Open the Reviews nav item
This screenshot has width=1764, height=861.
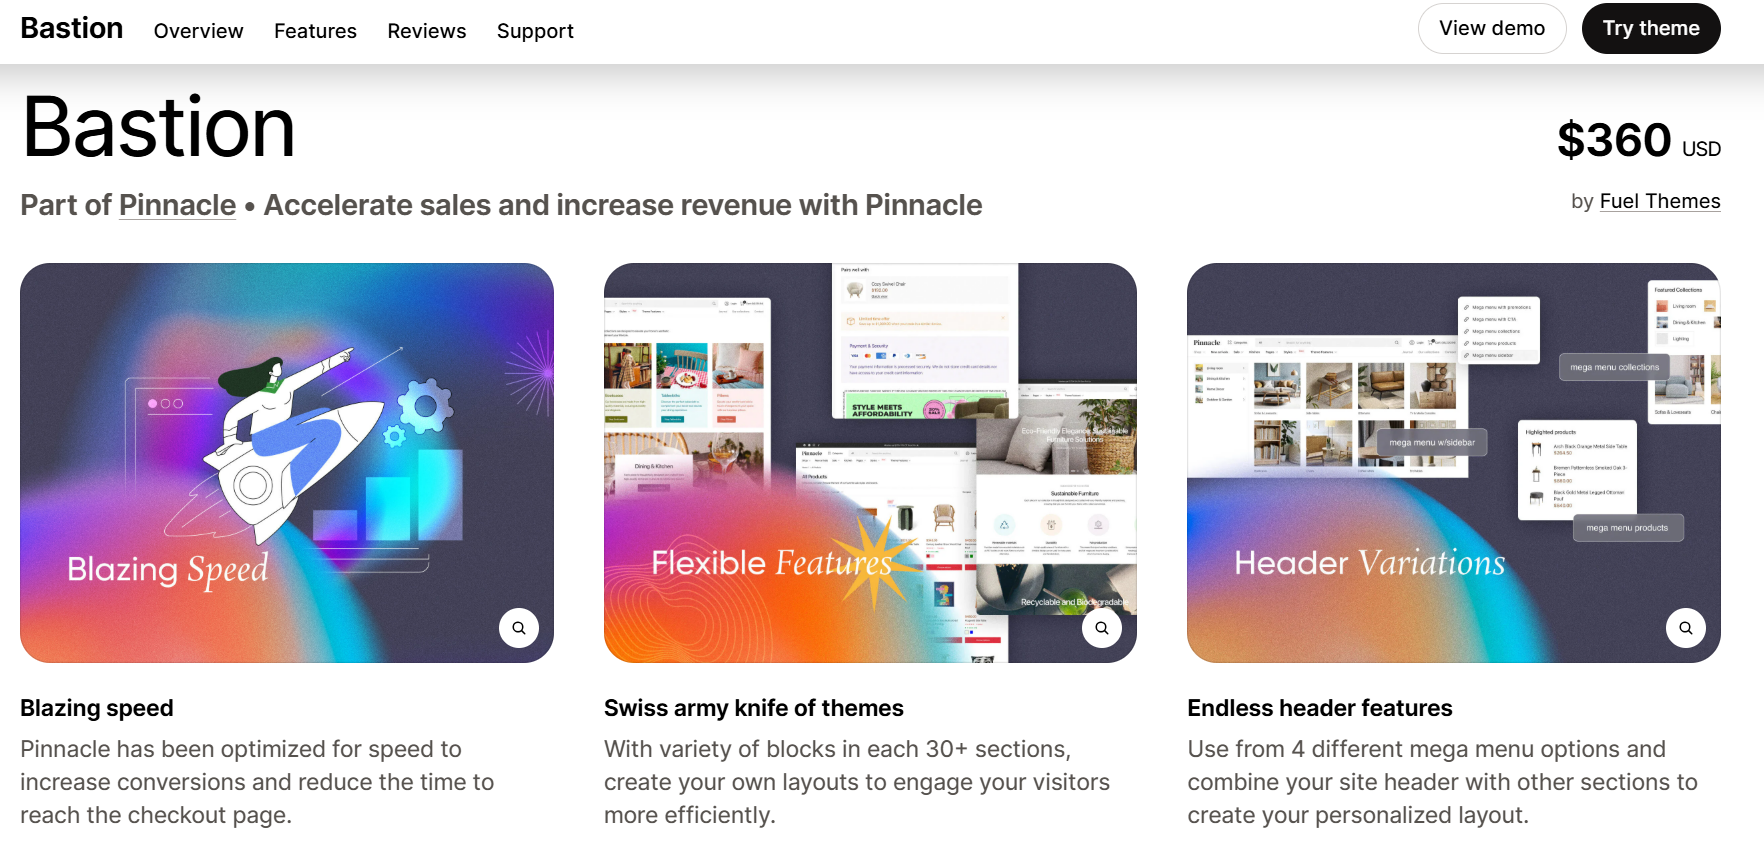point(427,31)
